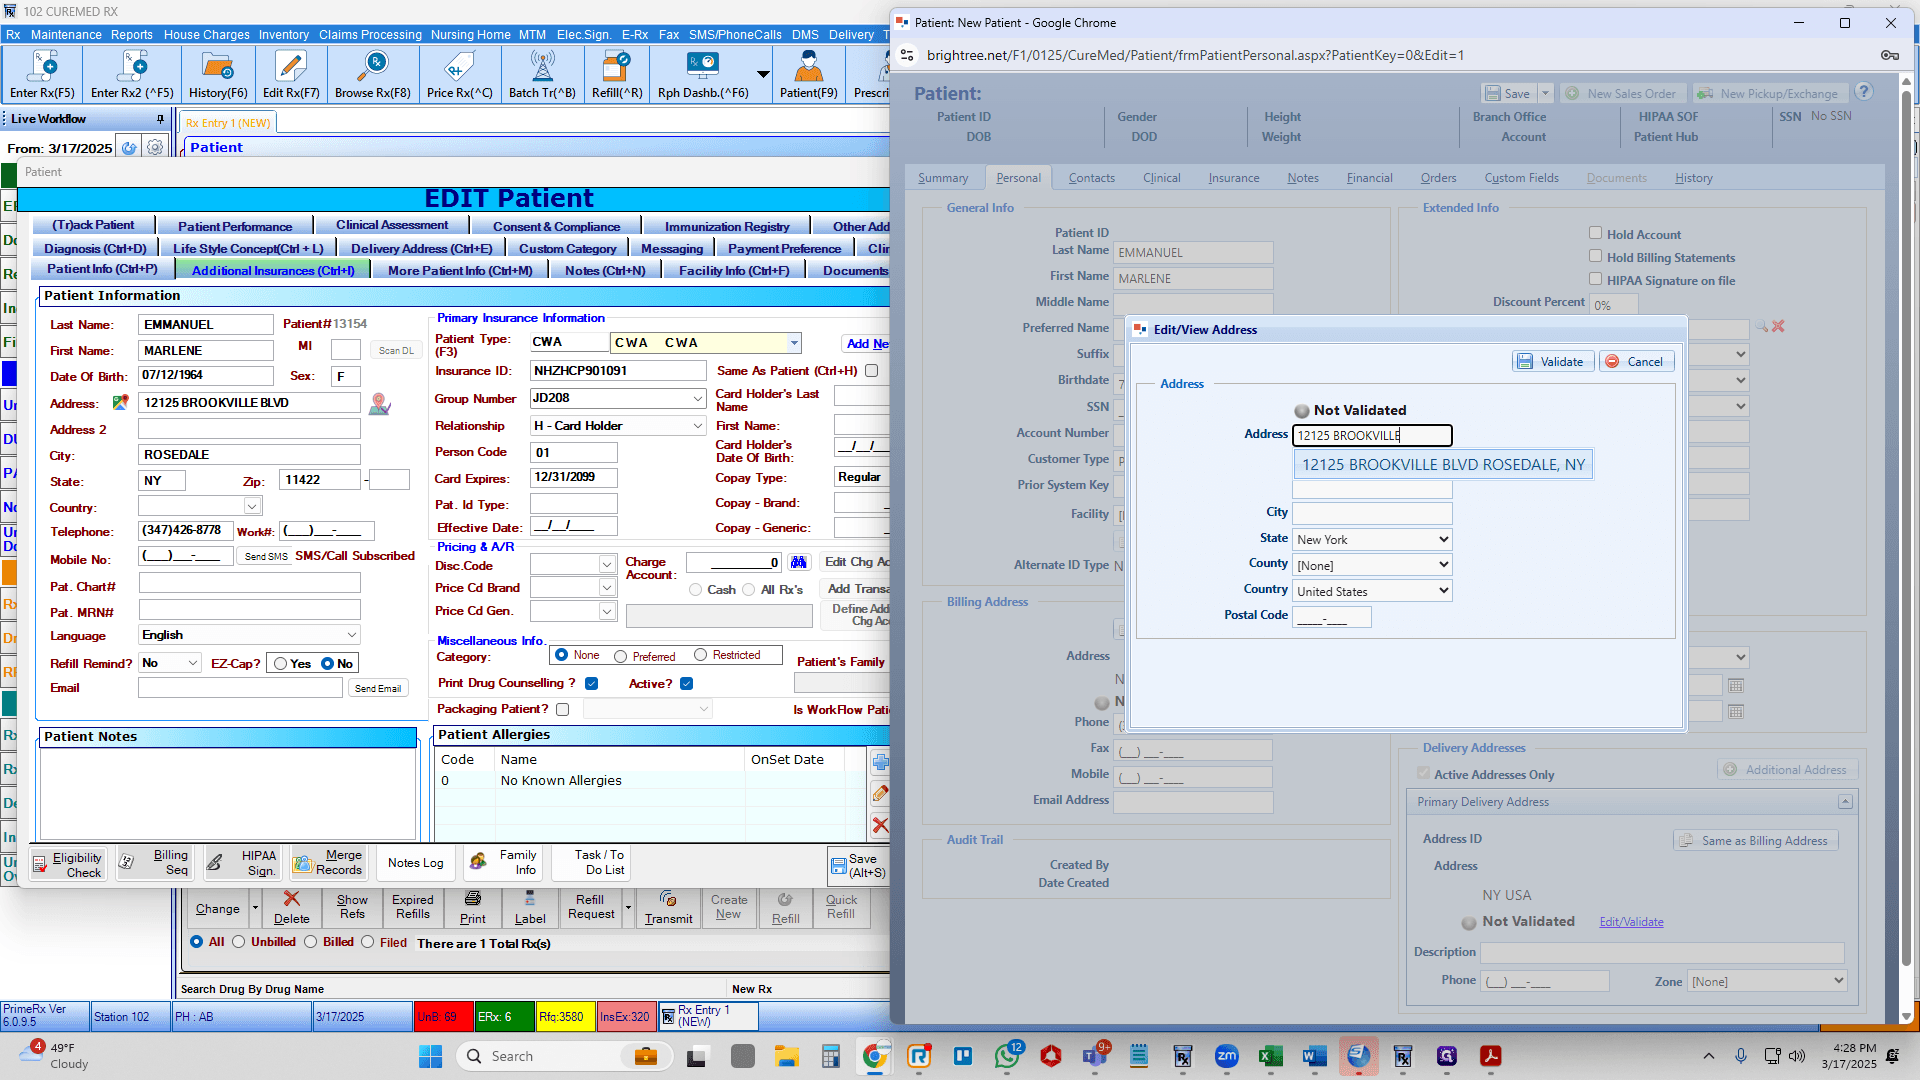Open WhatsApp from the taskbar
The image size is (1920, 1080).
(x=1007, y=1056)
